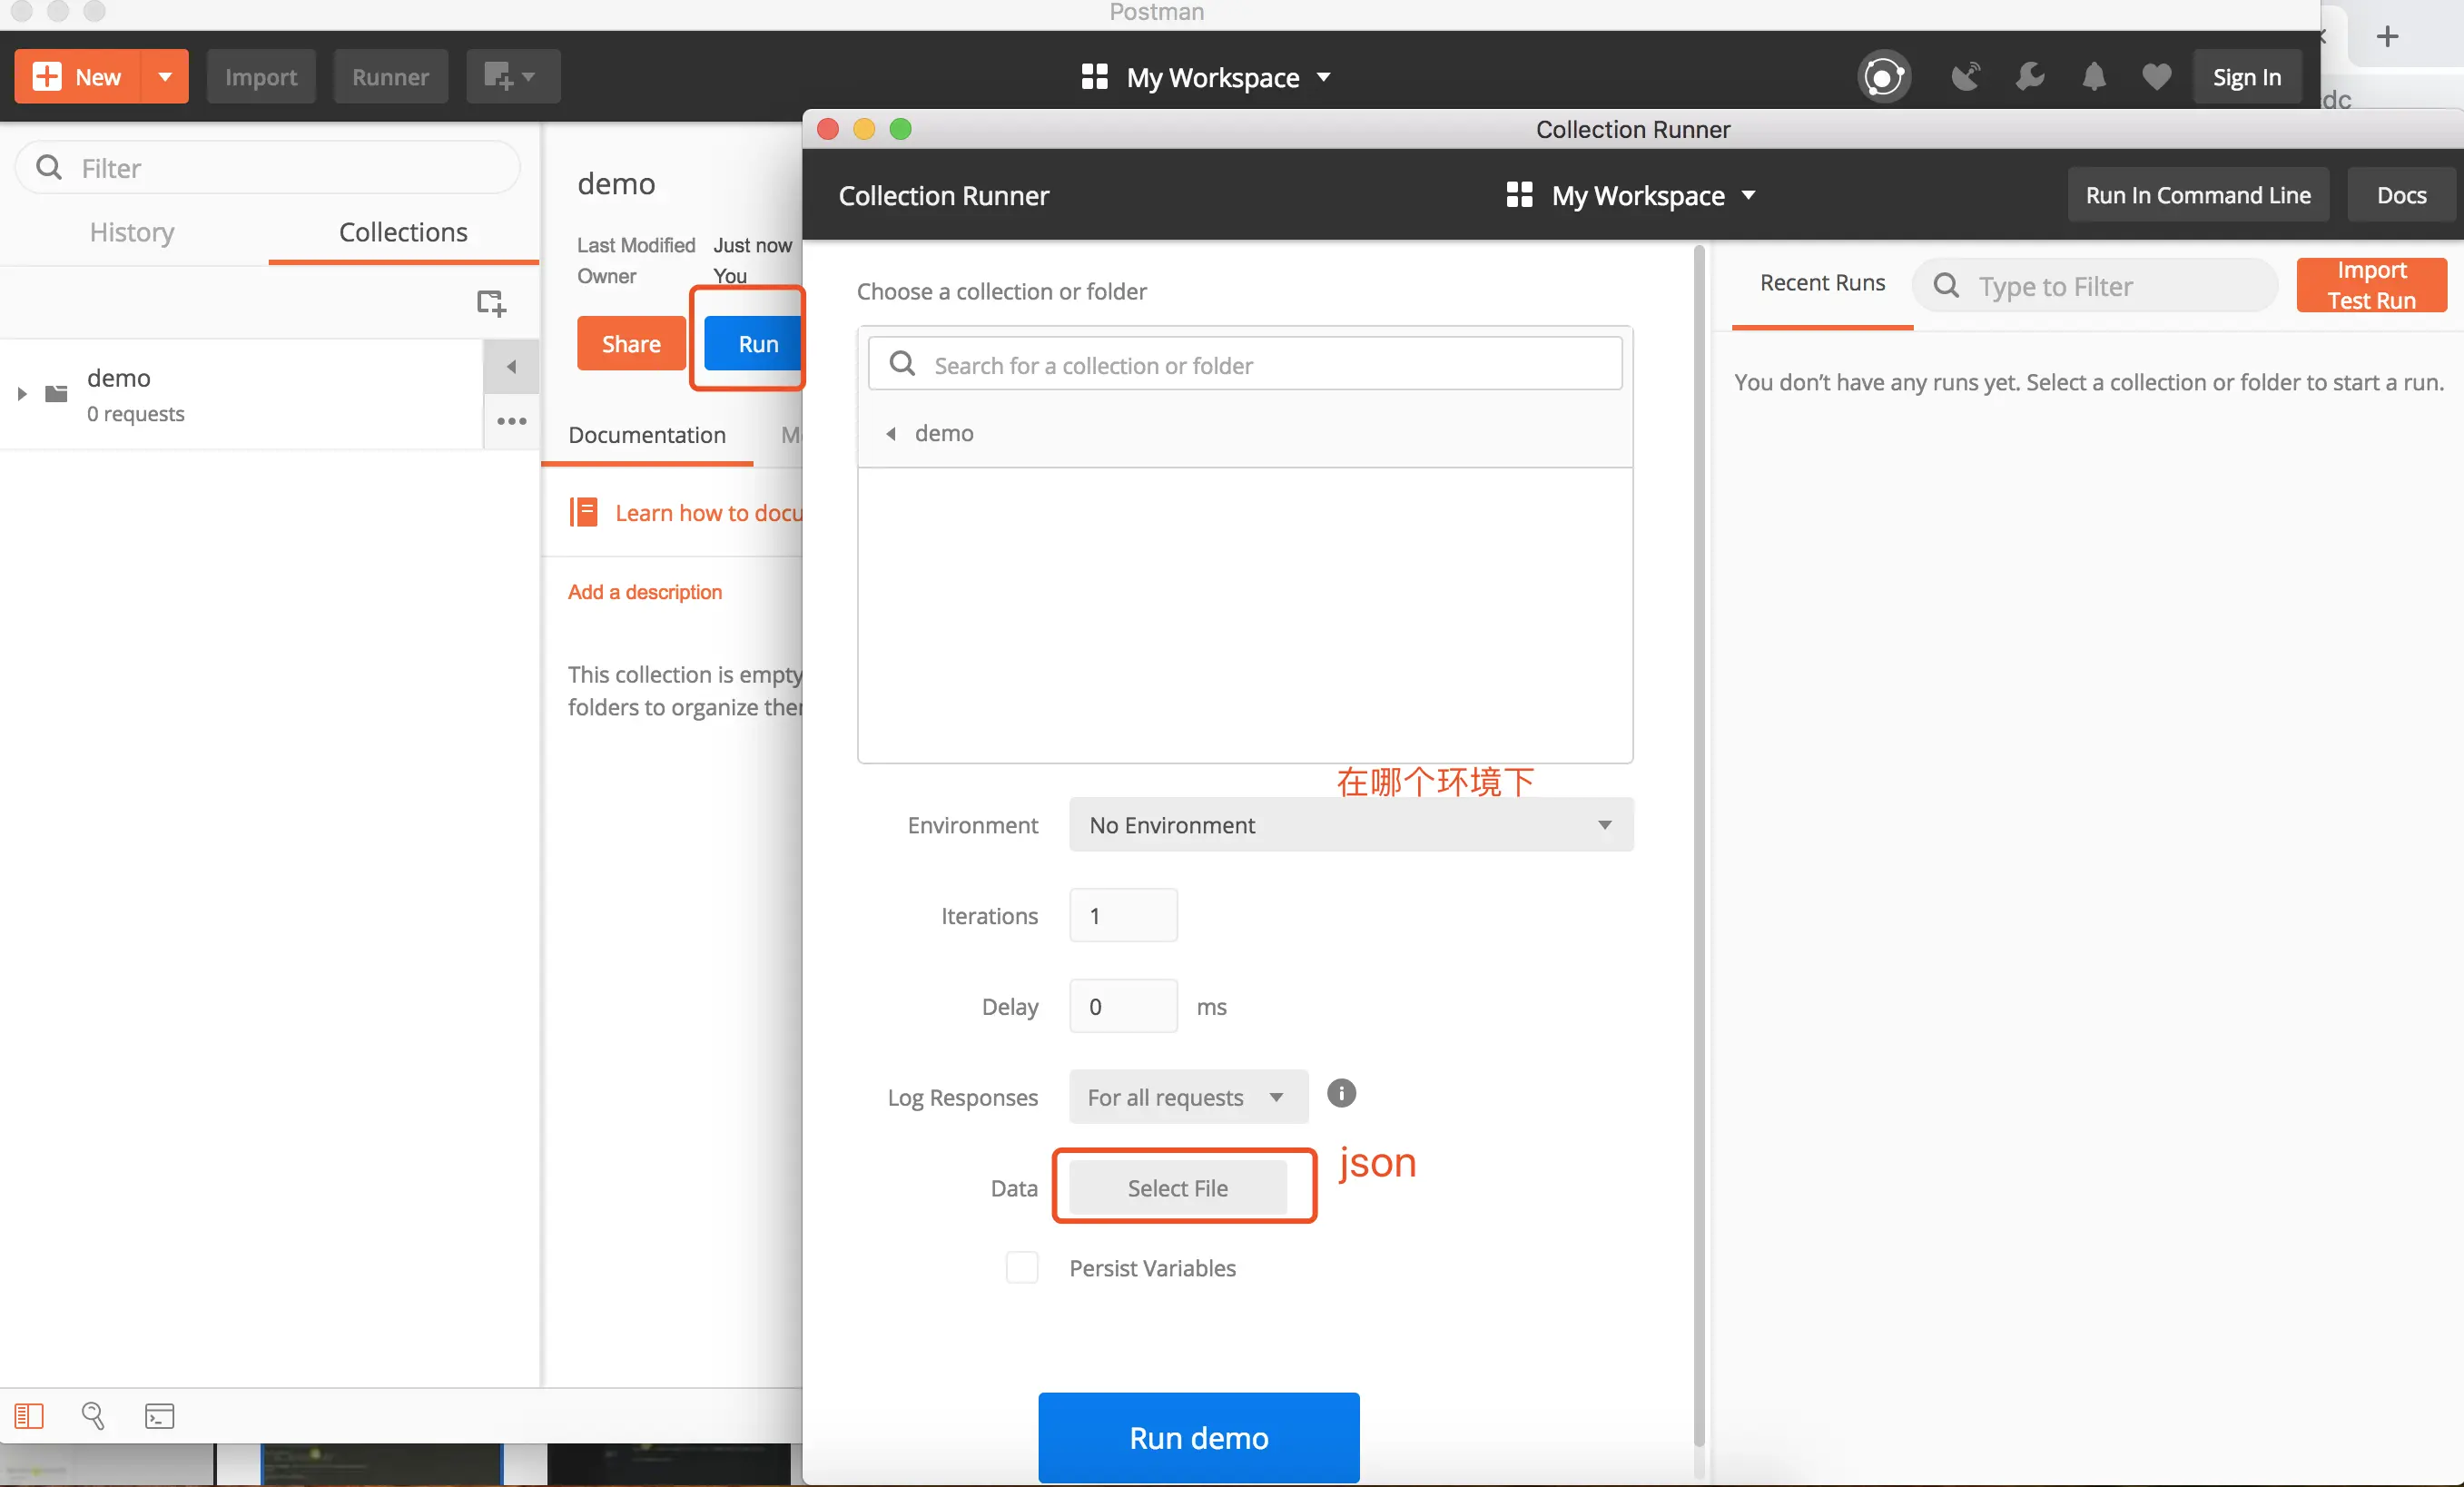Image resolution: width=2464 pixels, height=1487 pixels.
Task: Open the Postman console icon
Action: point(160,1415)
